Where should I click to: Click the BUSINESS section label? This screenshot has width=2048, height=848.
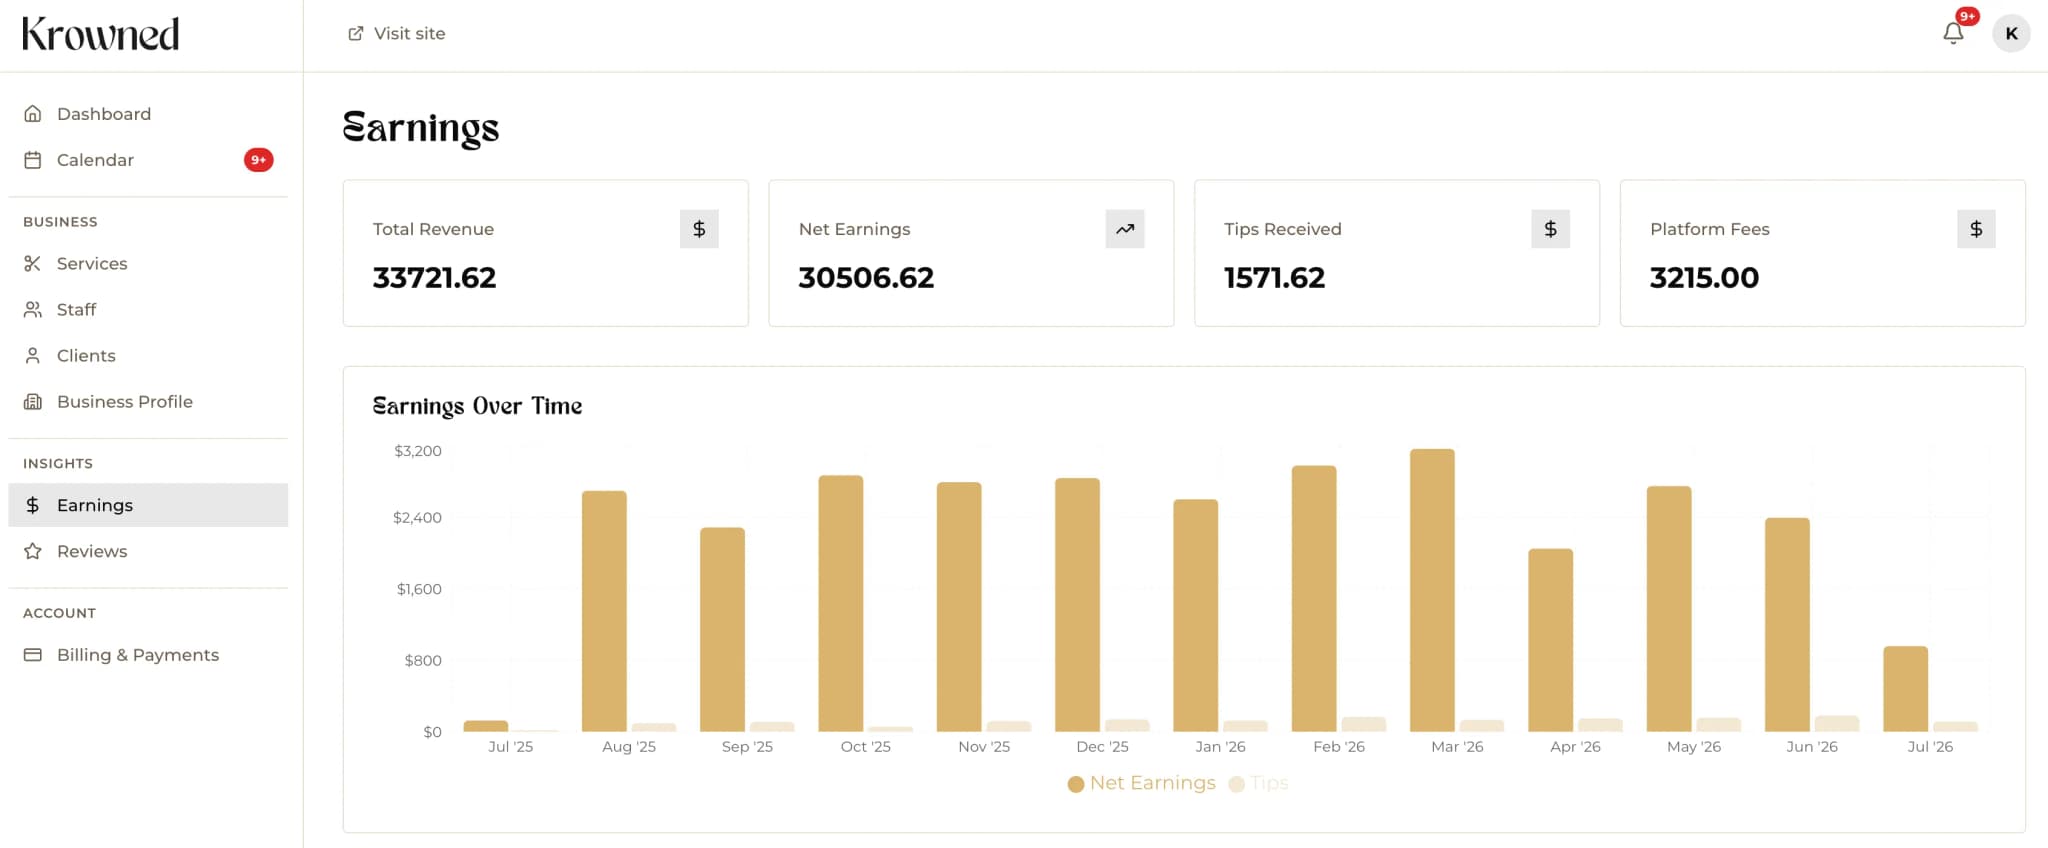pyautogui.click(x=60, y=222)
